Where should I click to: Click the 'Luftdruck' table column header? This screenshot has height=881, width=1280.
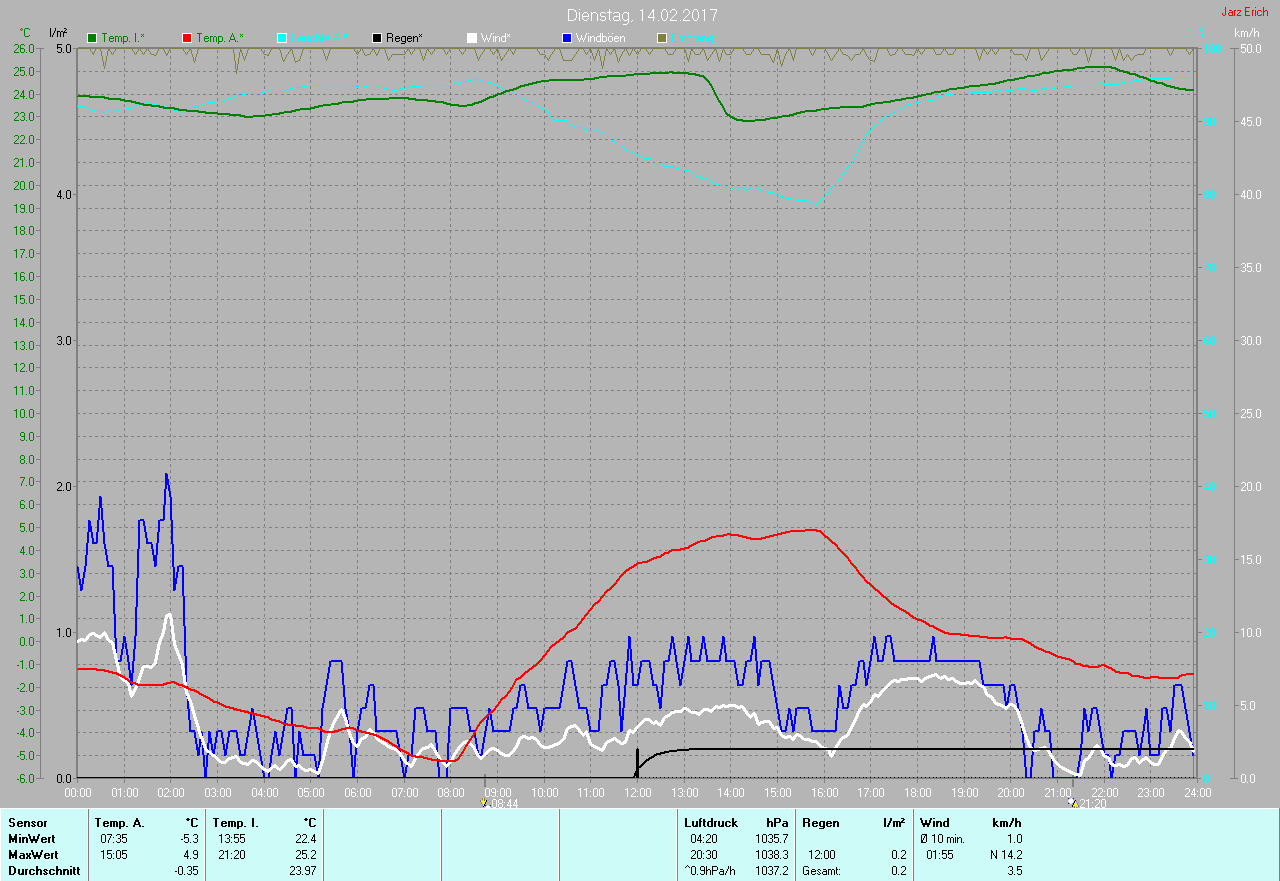tap(711, 823)
